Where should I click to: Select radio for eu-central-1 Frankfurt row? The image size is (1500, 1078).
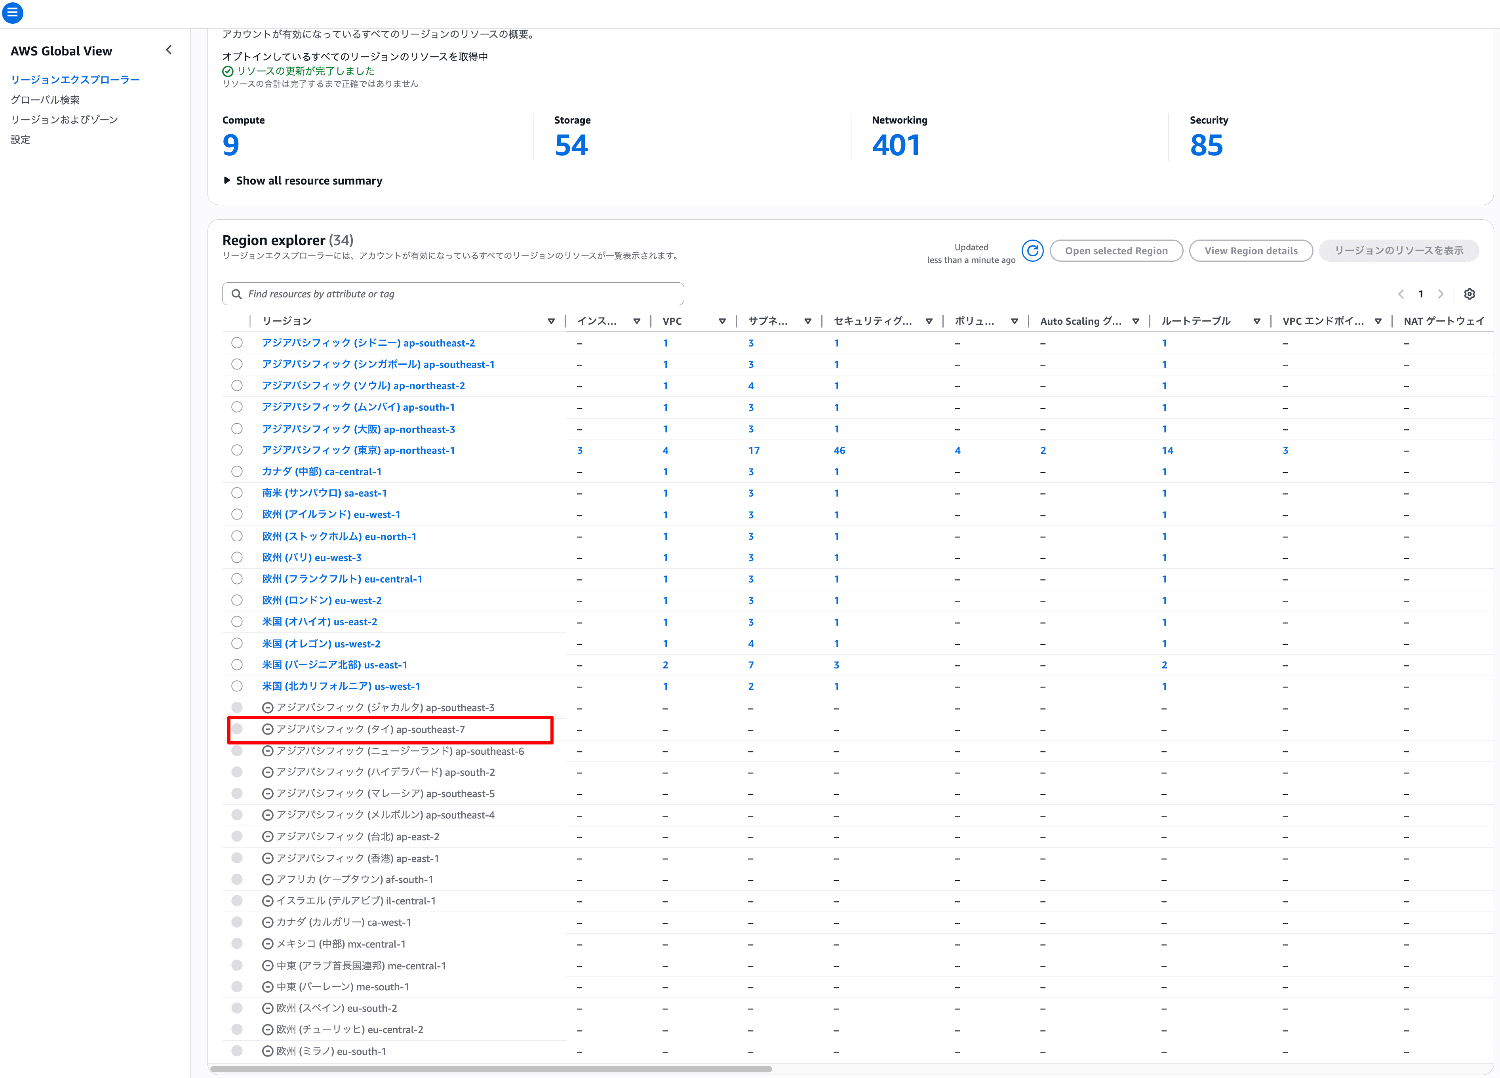[x=237, y=579]
